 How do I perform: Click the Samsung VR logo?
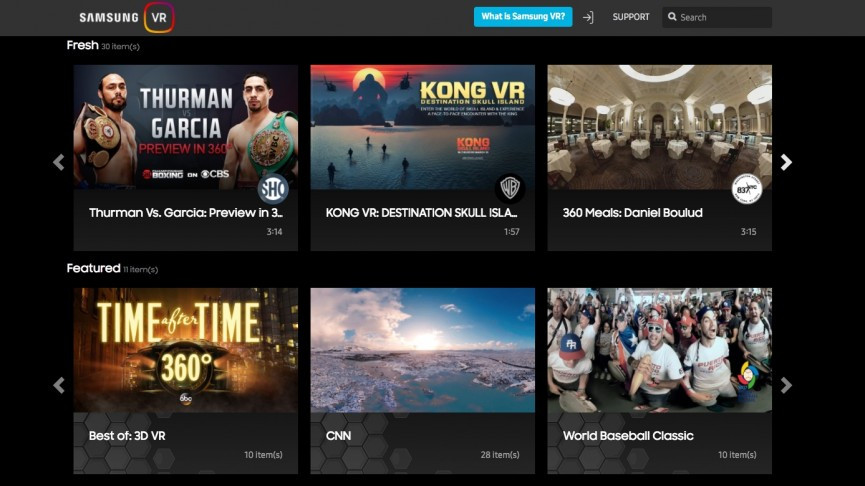pos(126,17)
